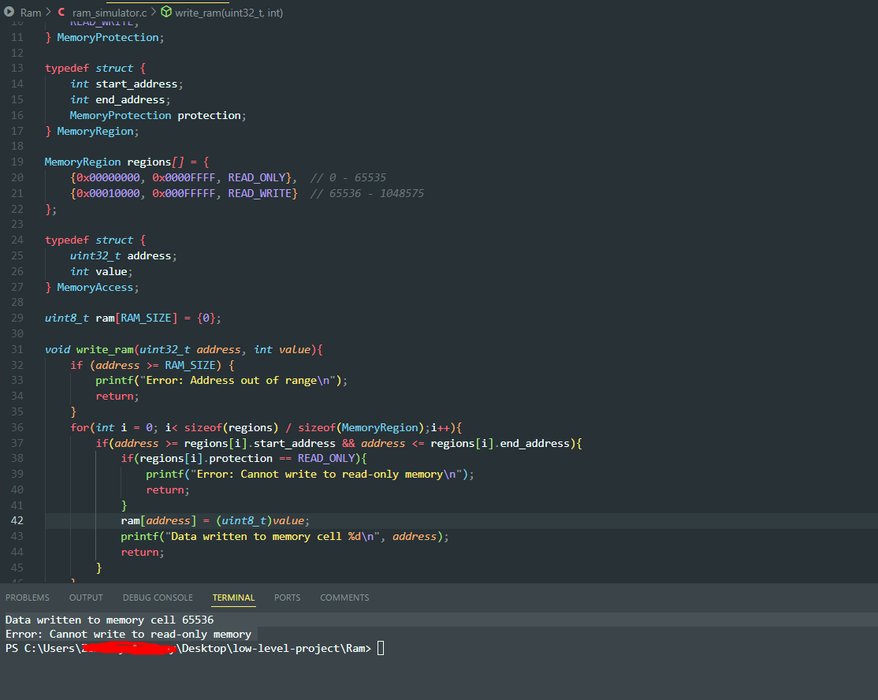This screenshot has width=878, height=700.
Task: Open the Ram folder breadcrumb
Action: coord(31,12)
